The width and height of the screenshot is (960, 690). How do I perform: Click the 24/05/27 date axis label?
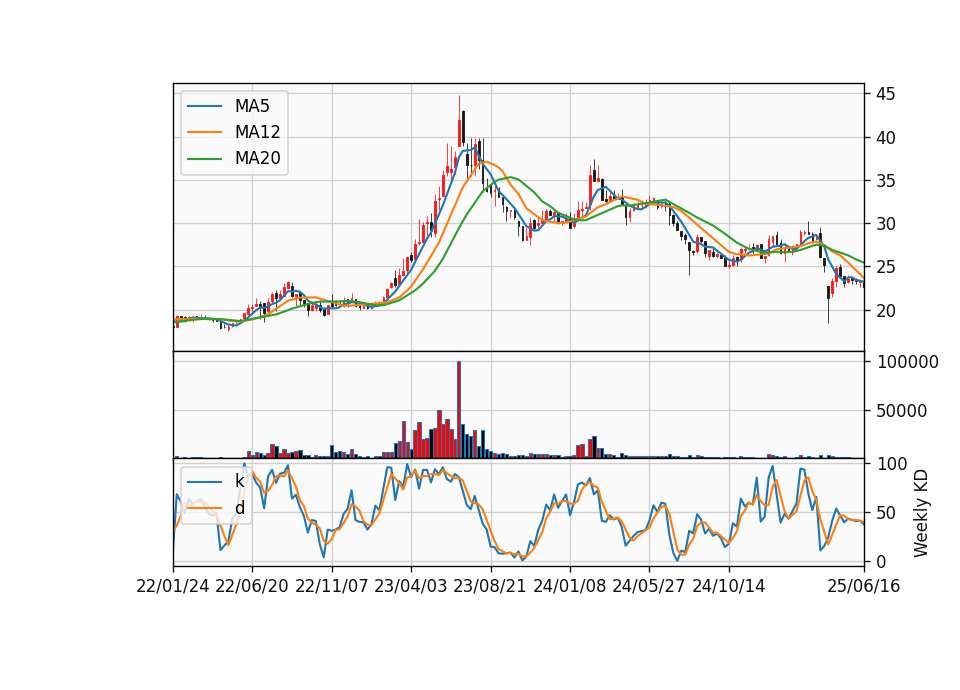point(648,586)
